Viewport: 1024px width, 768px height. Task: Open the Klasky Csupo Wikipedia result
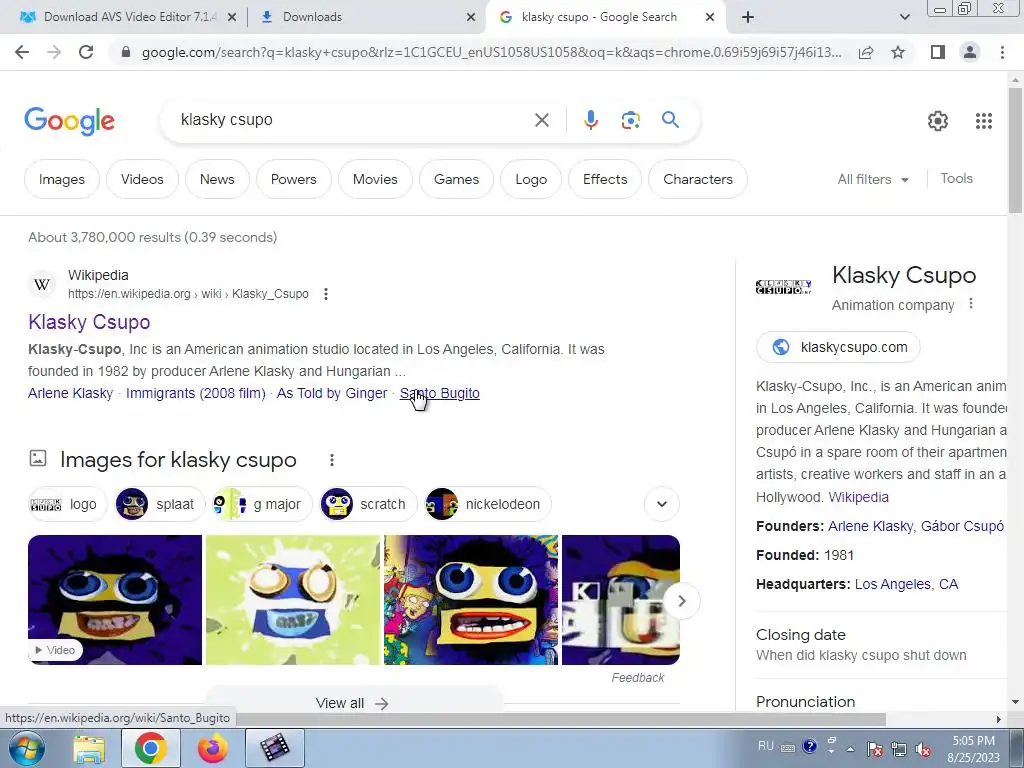pyautogui.click(x=89, y=322)
